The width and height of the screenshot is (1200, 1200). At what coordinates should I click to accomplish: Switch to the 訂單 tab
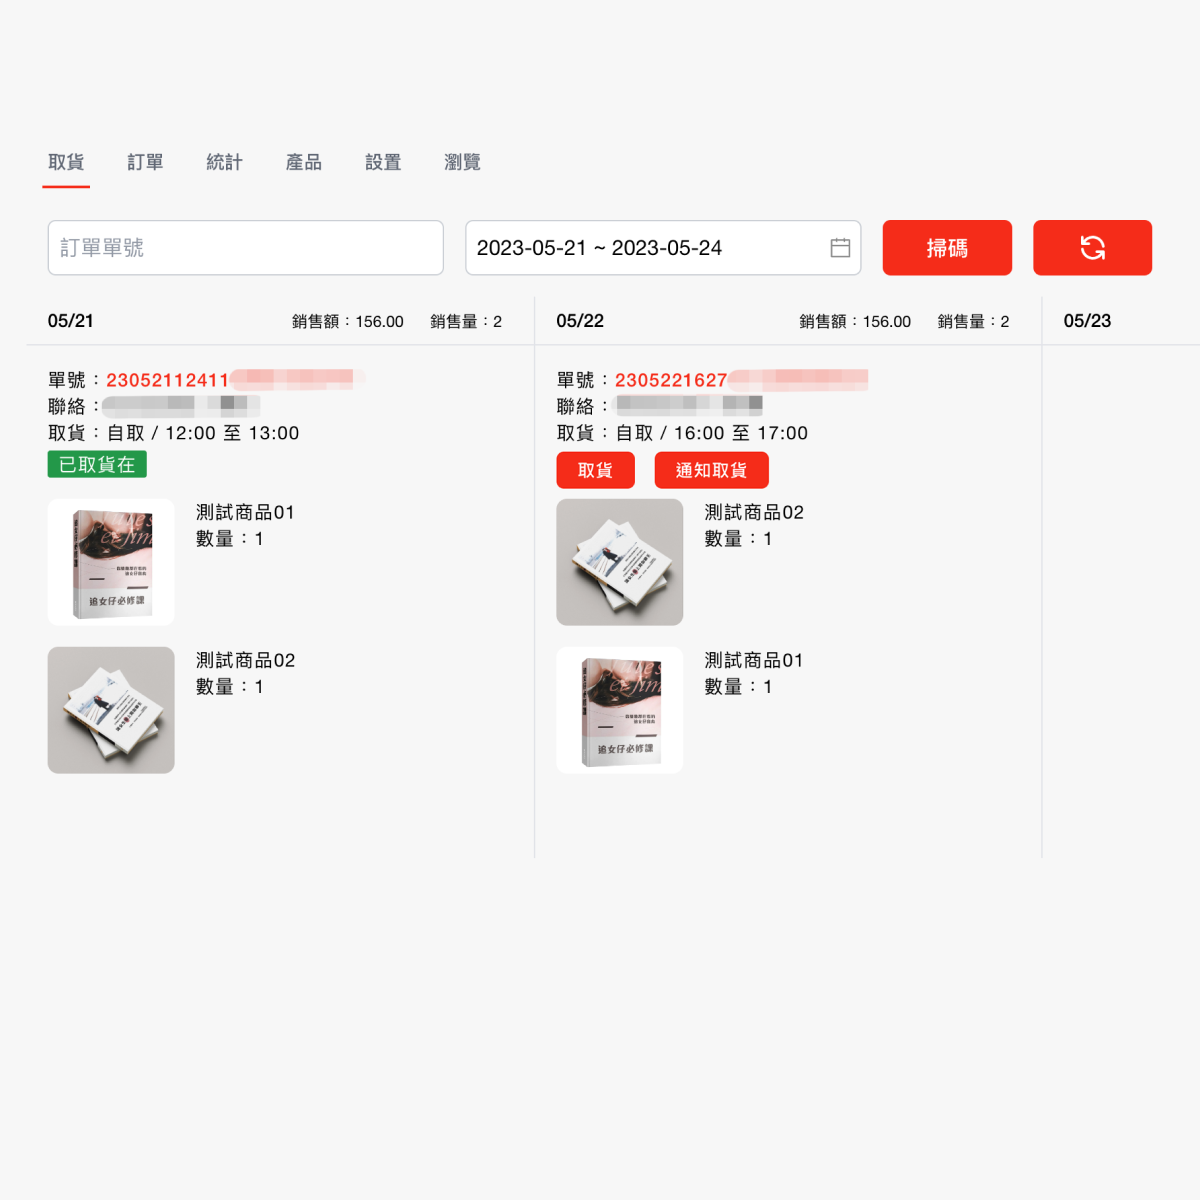145,162
